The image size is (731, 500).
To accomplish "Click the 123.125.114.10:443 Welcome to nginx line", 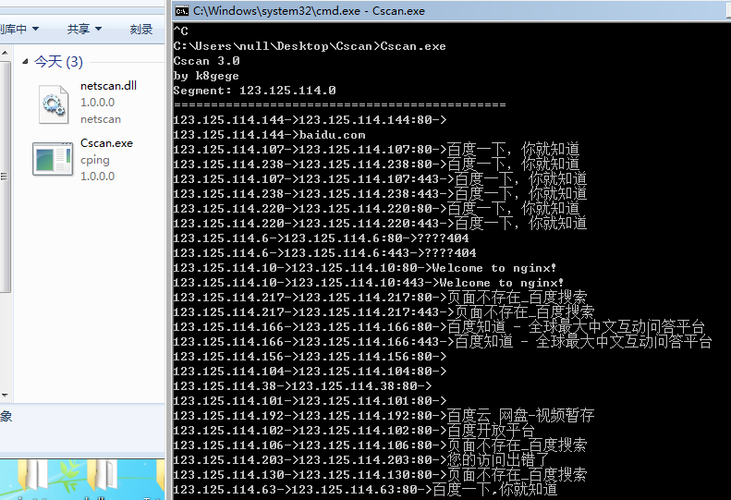I will [x=368, y=283].
